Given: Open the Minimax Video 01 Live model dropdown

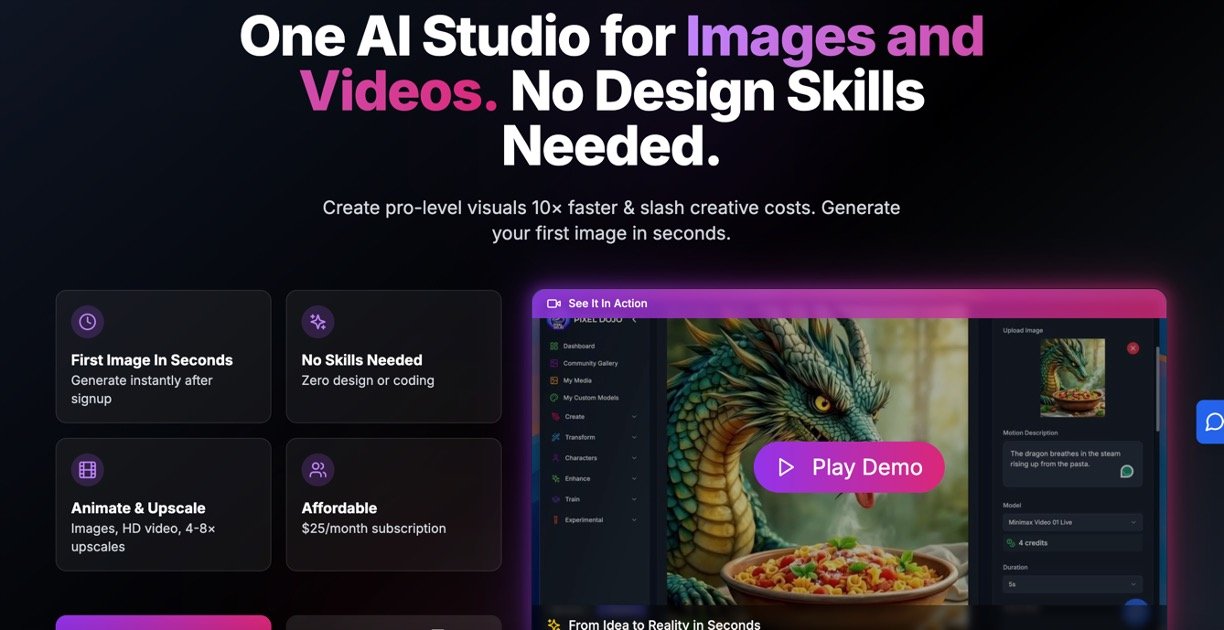Looking at the screenshot, I should [x=1073, y=522].
